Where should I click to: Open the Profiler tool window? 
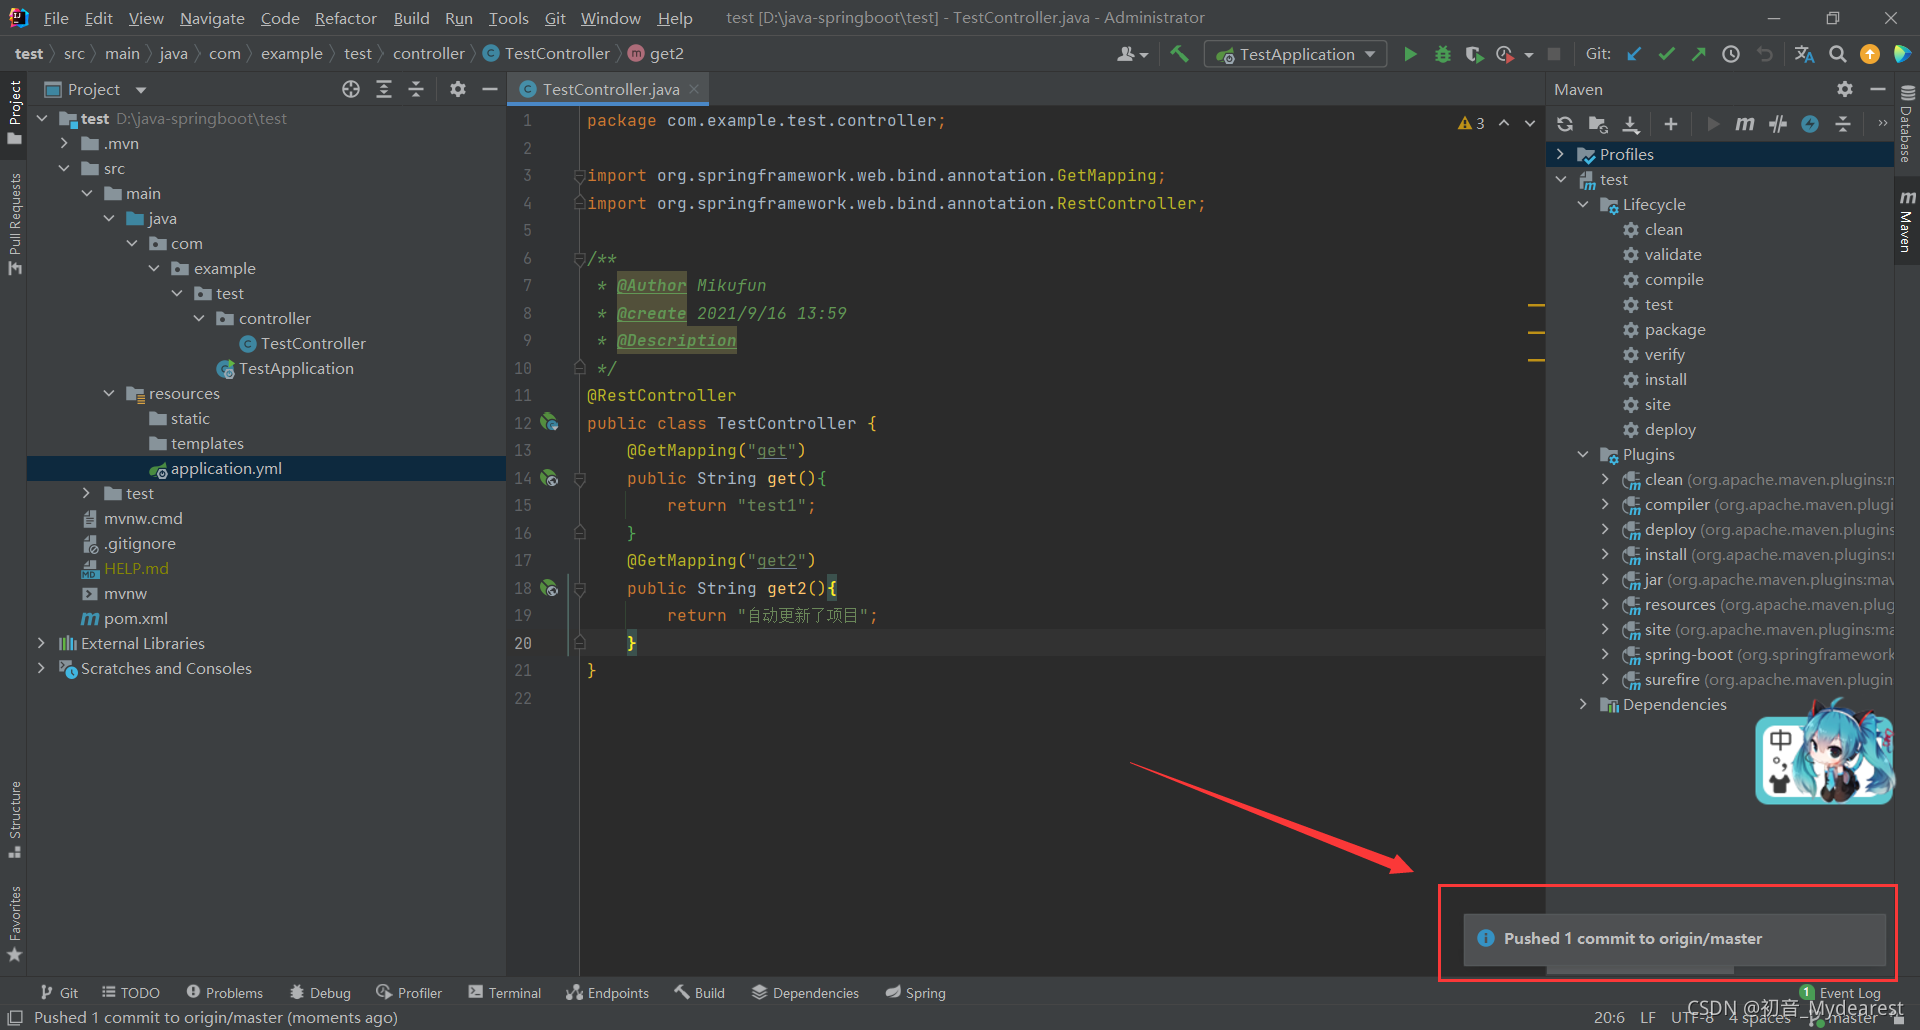(409, 992)
